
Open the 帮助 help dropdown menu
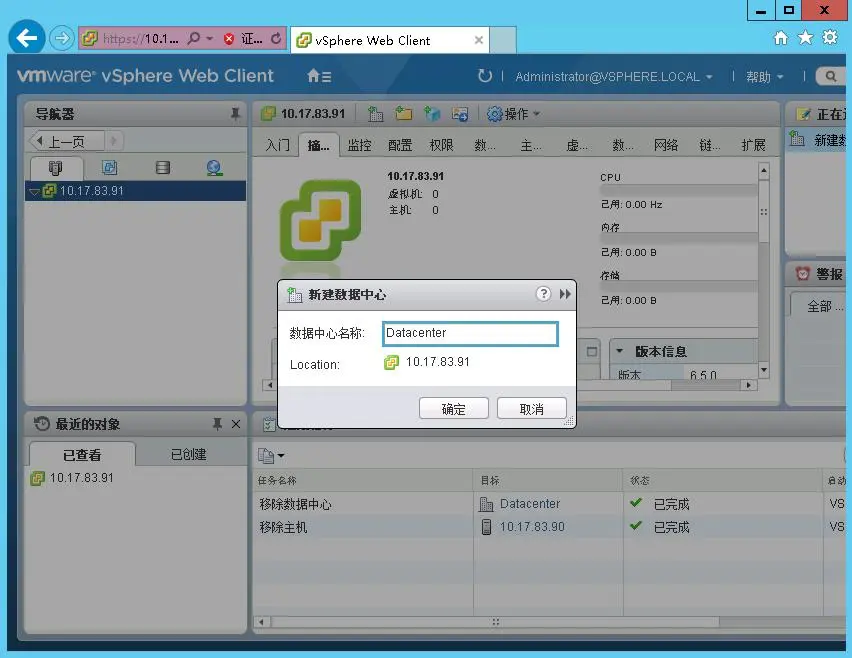click(764, 77)
